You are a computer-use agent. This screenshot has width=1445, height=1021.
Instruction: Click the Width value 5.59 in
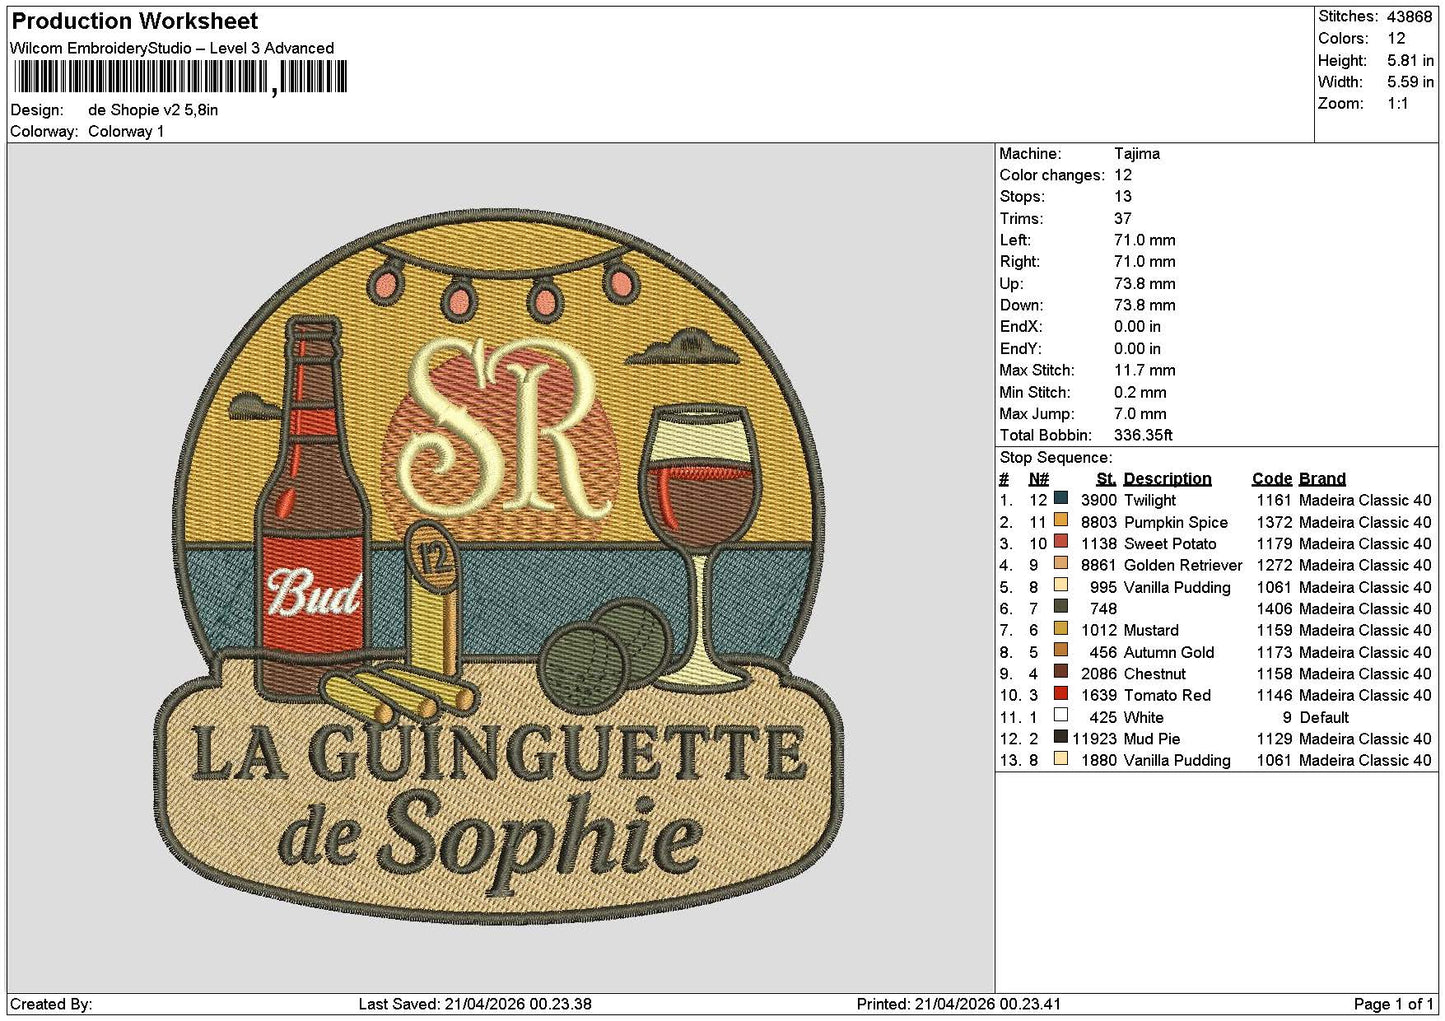[1410, 83]
